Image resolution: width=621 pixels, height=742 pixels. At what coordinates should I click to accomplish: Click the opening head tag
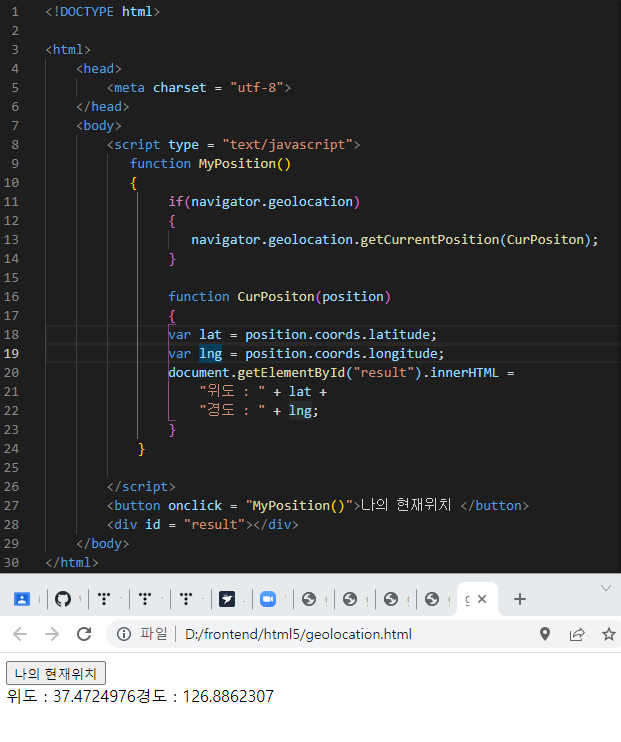99,69
